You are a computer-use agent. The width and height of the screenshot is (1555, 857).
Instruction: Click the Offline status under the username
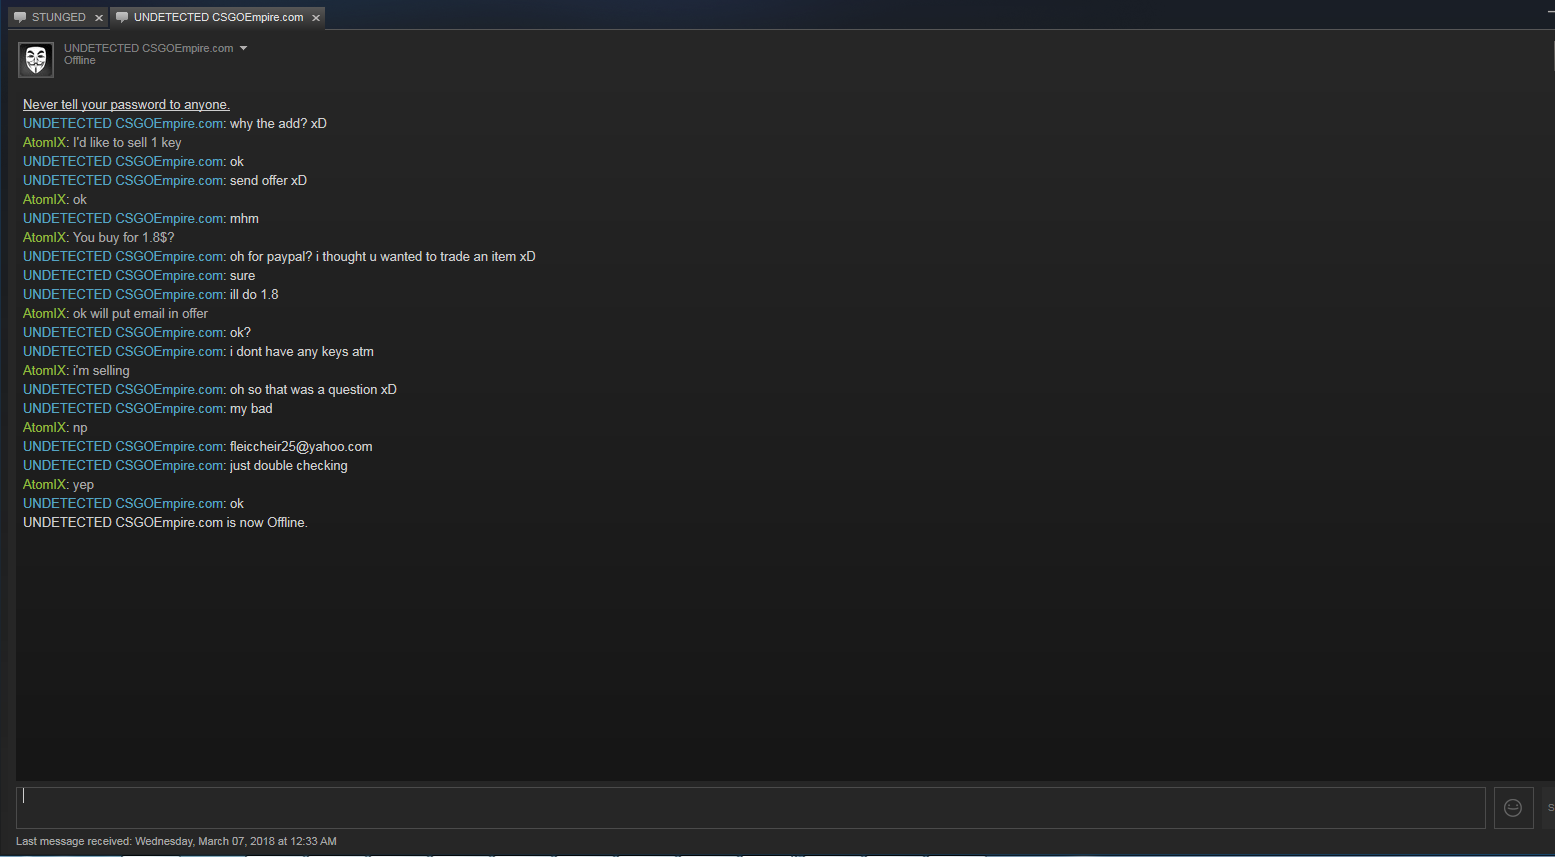pyautogui.click(x=80, y=61)
